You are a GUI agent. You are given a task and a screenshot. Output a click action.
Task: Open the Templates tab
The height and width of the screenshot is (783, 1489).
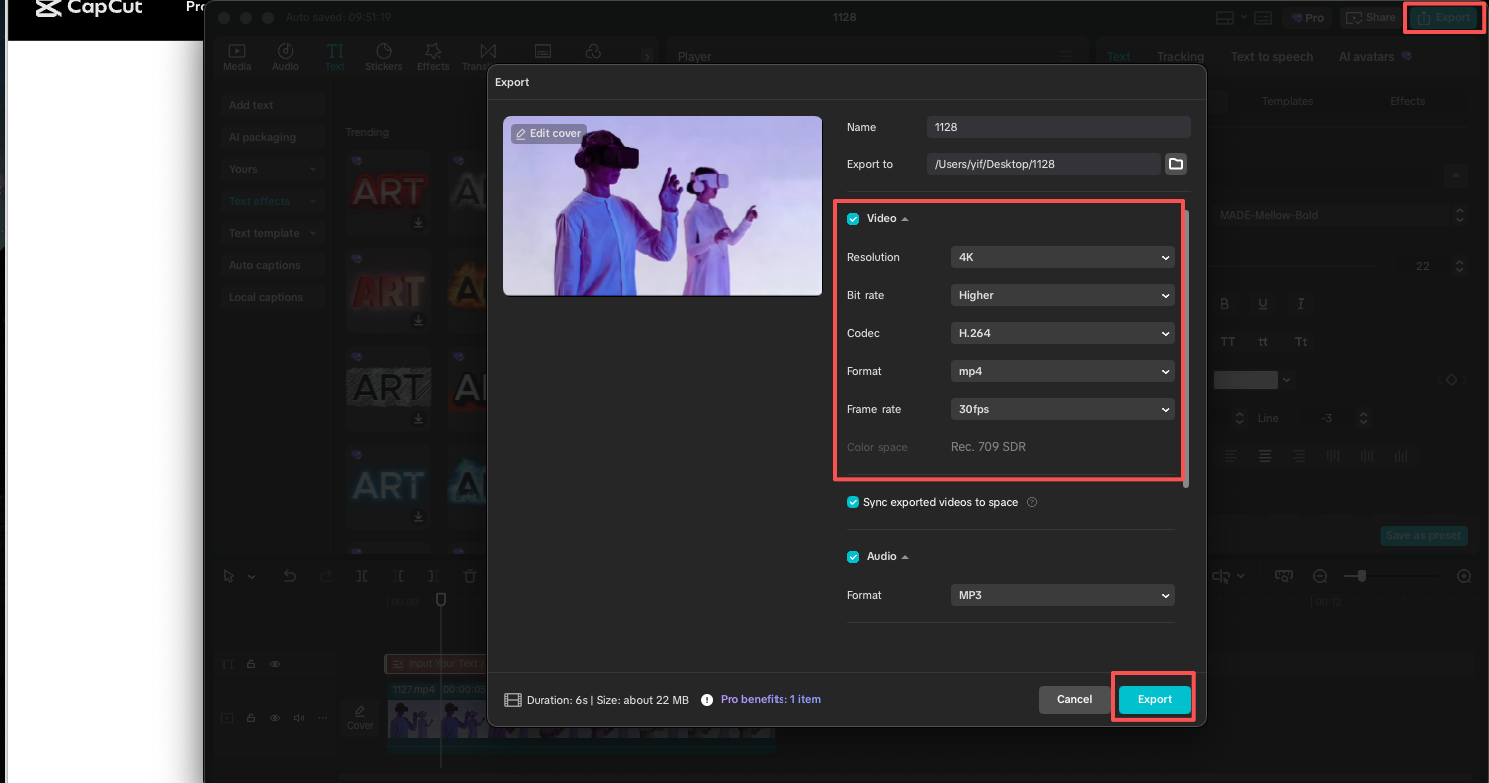(1287, 101)
